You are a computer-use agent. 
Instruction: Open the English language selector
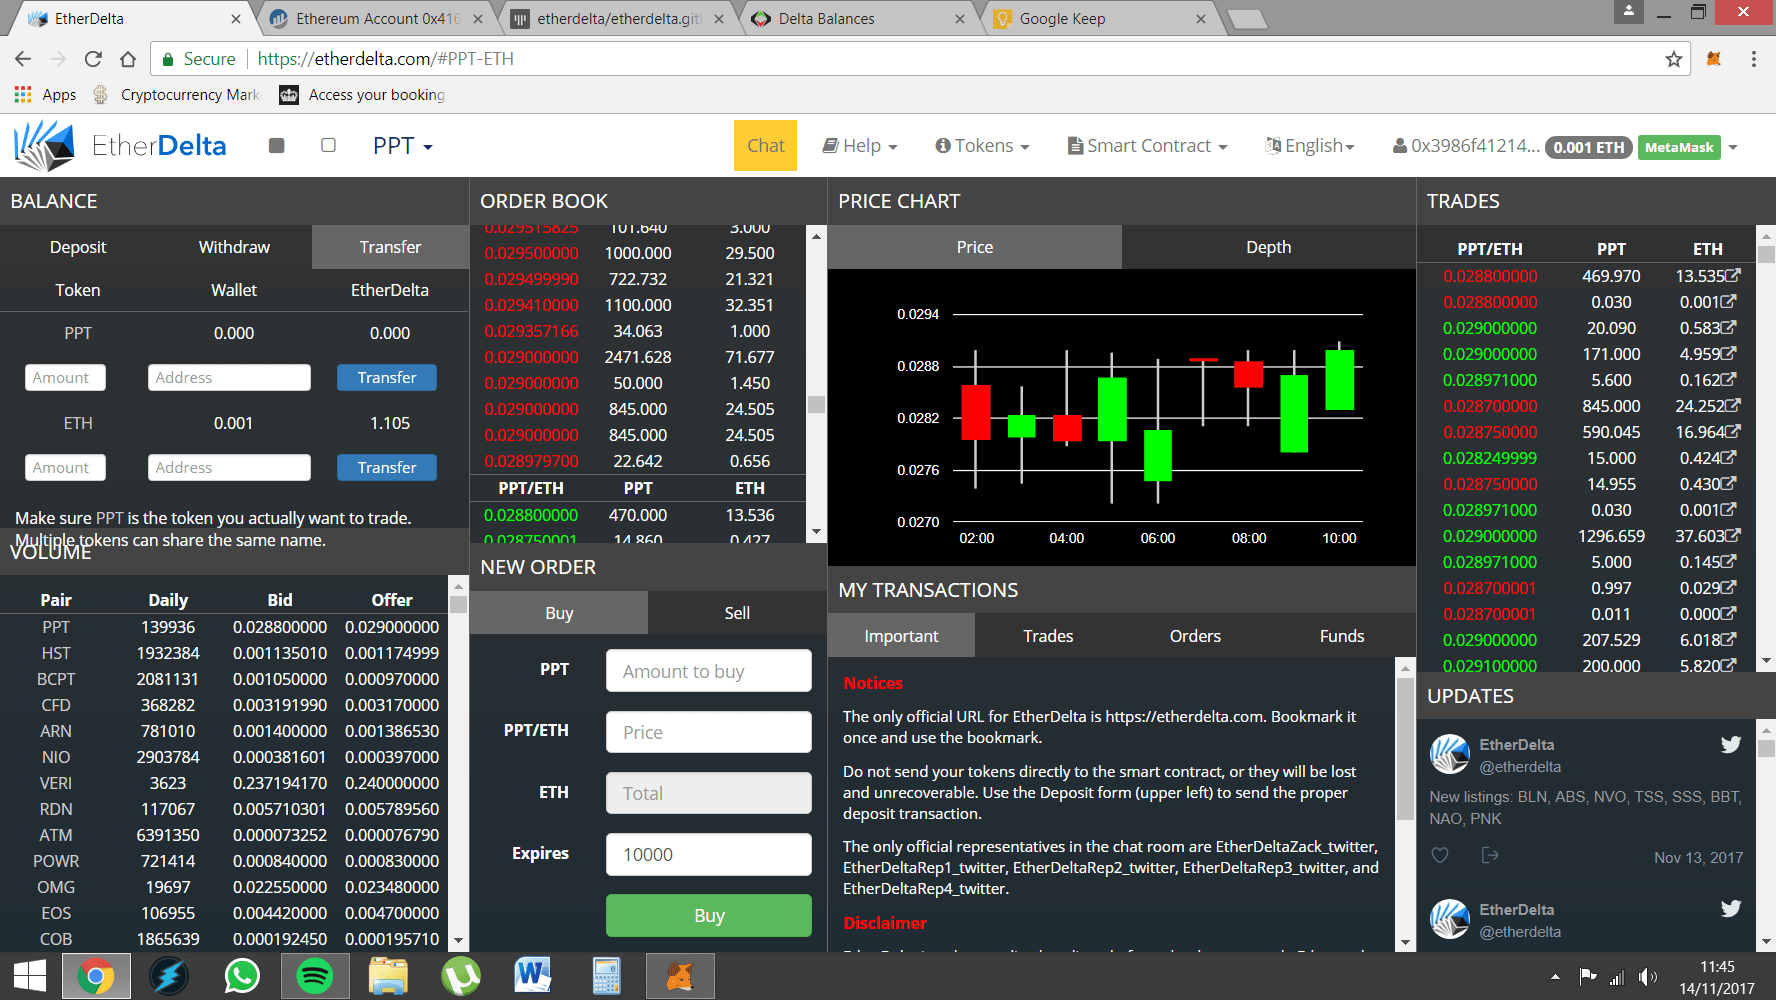[x=1310, y=145]
